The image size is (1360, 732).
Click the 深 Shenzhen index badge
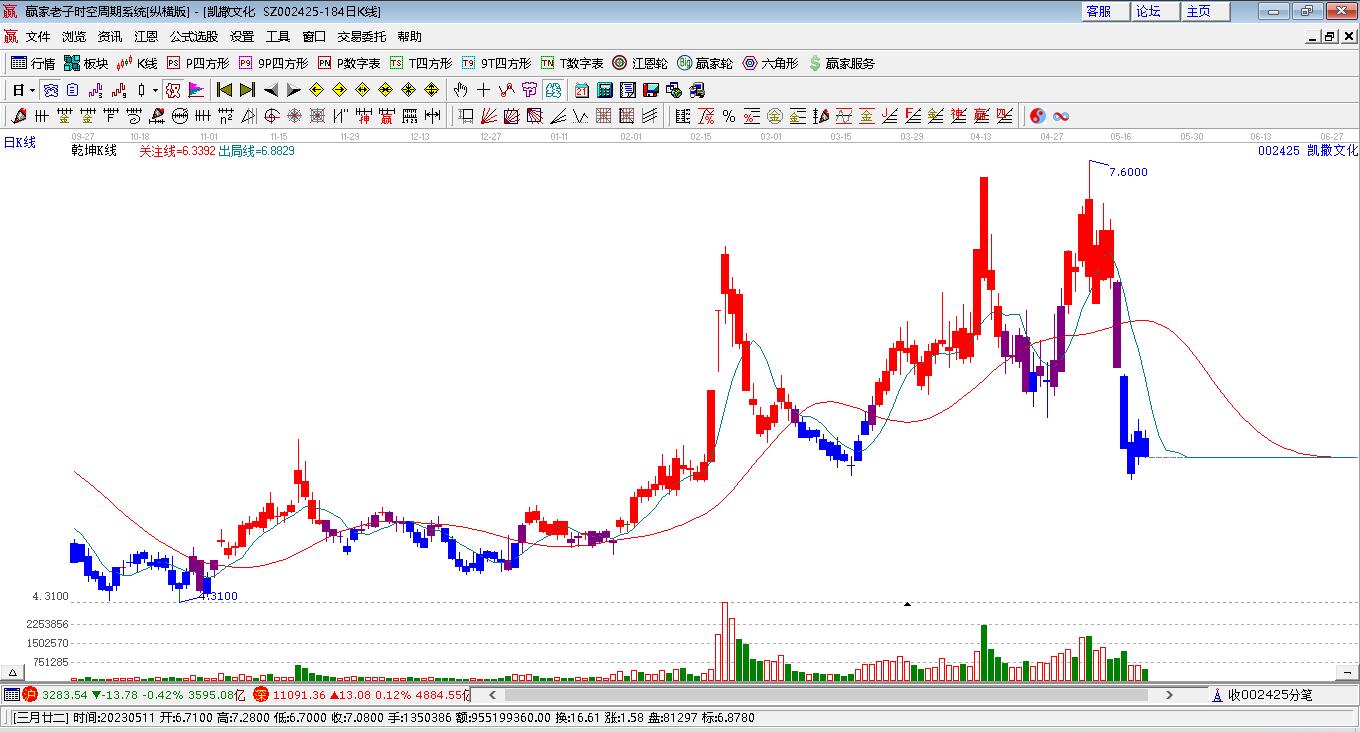click(x=260, y=694)
